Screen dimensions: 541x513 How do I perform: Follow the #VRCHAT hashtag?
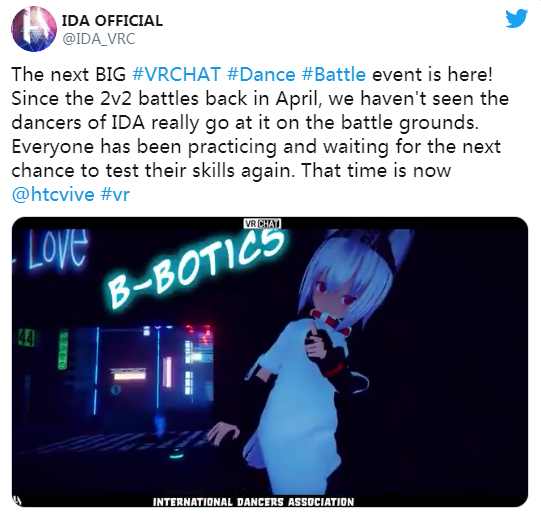pos(176,74)
